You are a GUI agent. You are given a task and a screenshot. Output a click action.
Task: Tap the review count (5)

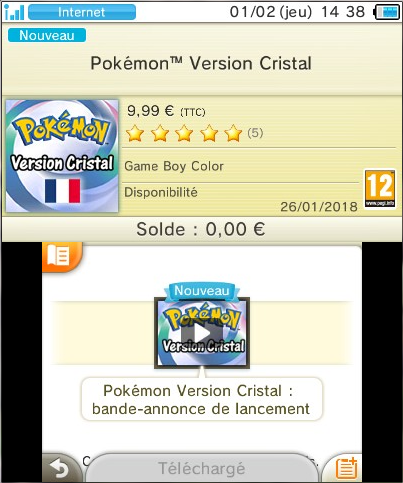click(255, 133)
